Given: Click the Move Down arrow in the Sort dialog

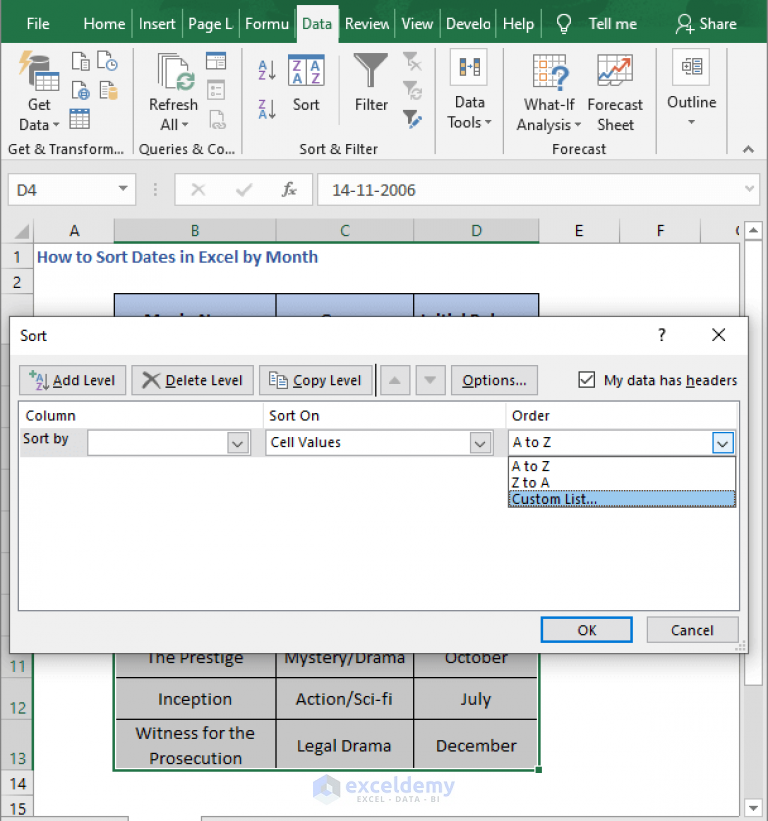Looking at the screenshot, I should click(430, 380).
